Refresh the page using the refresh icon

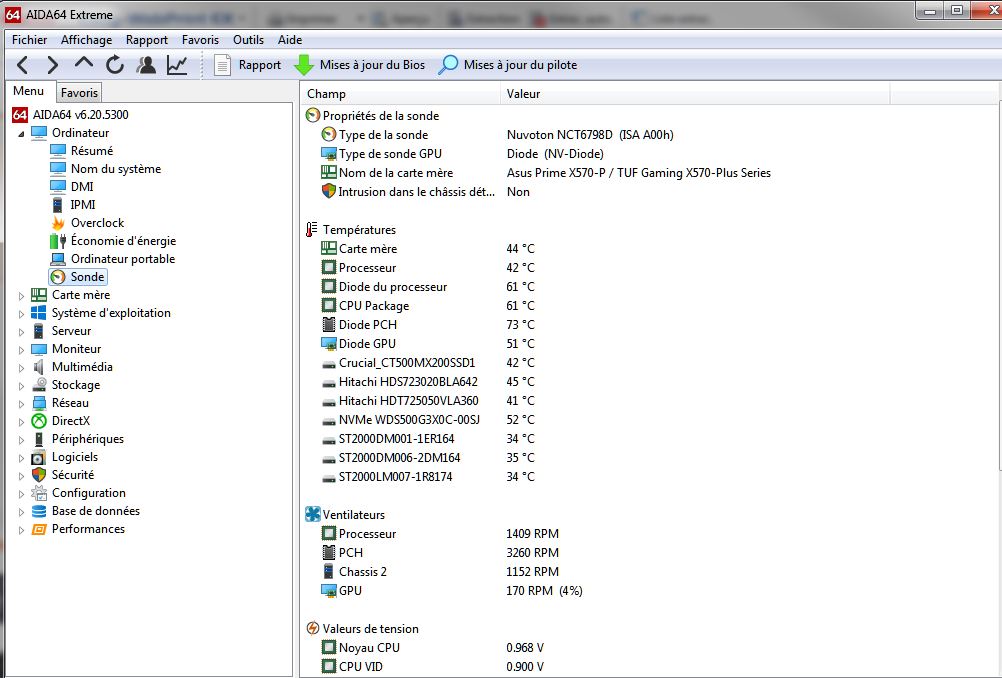pyautogui.click(x=115, y=65)
